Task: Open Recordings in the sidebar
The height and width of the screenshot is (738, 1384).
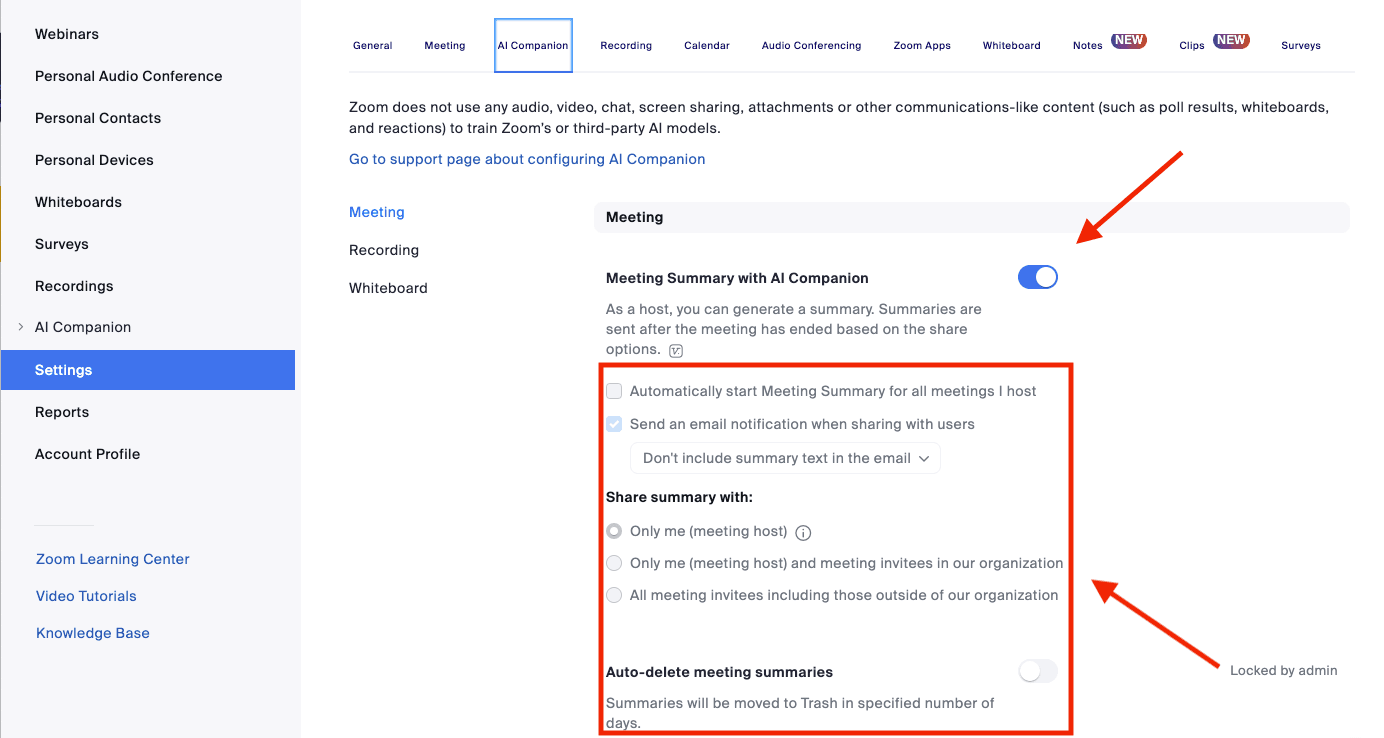Action: (74, 286)
